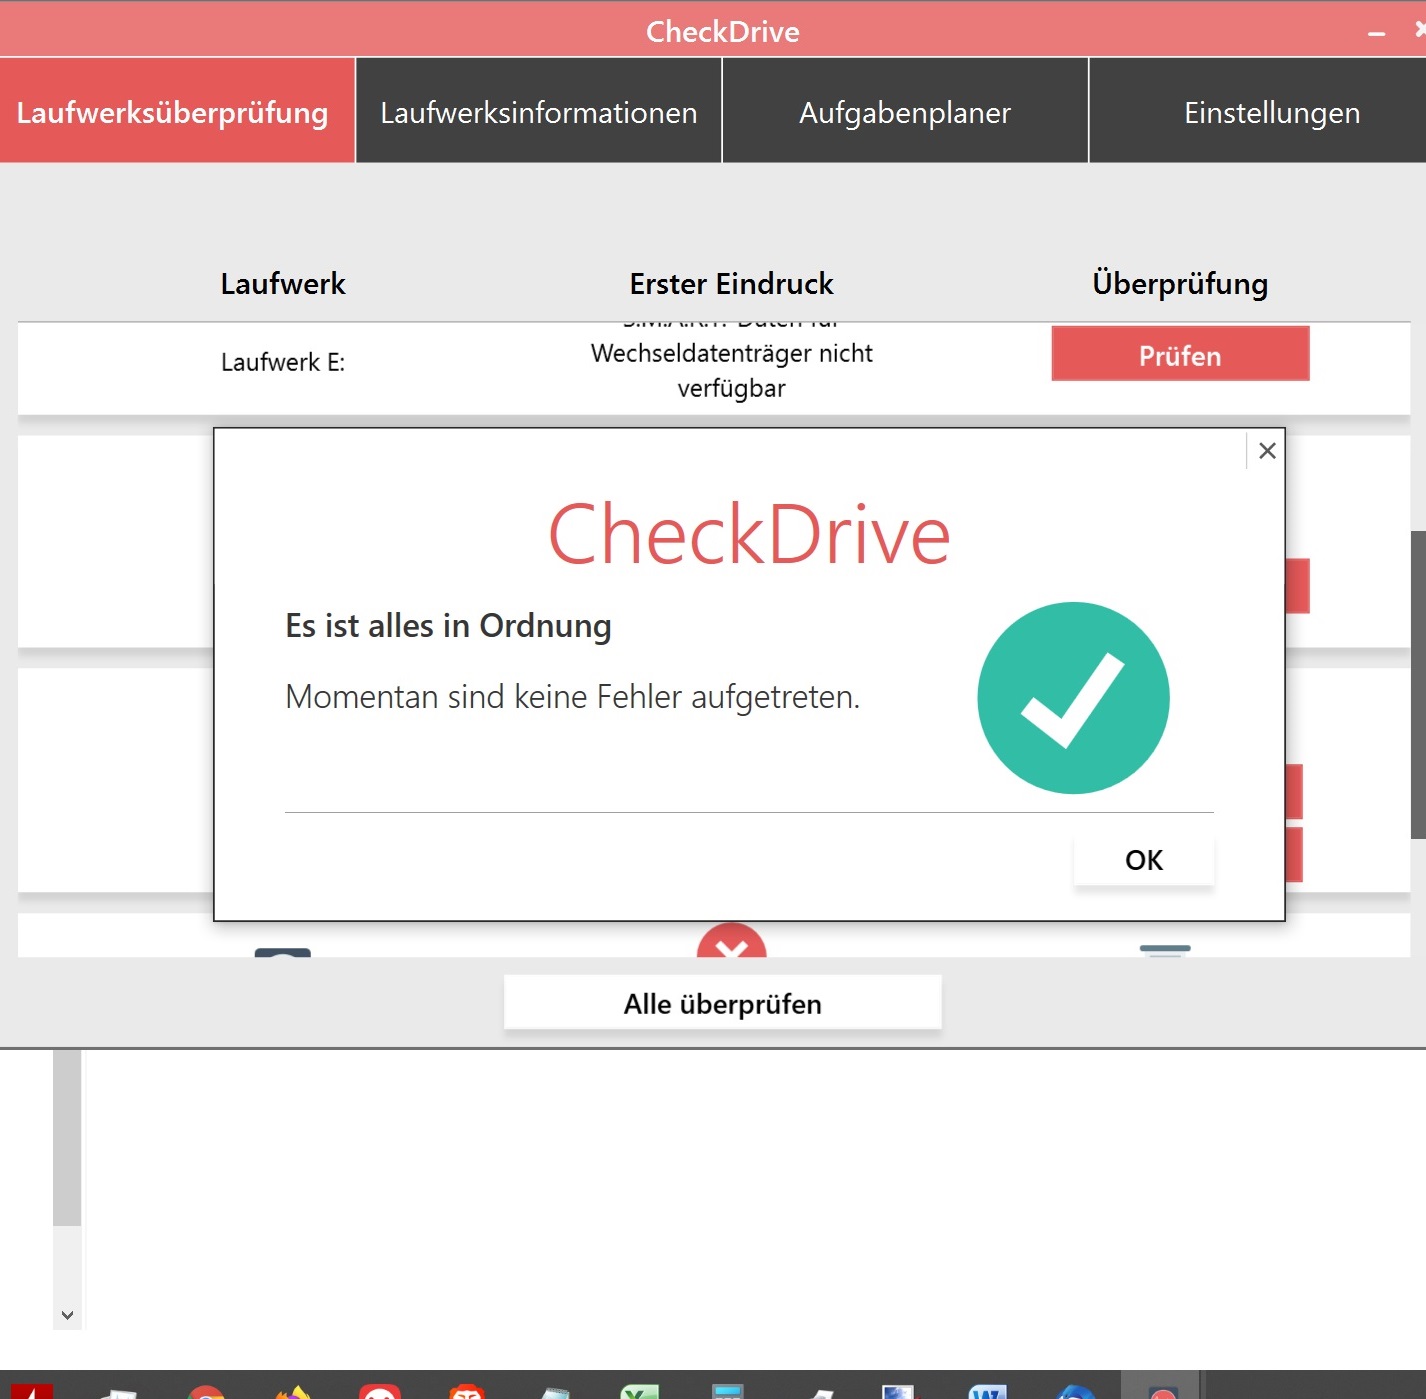The width and height of the screenshot is (1426, 1399).
Task: Open Firefox from the taskbar
Action: pos(293,1391)
